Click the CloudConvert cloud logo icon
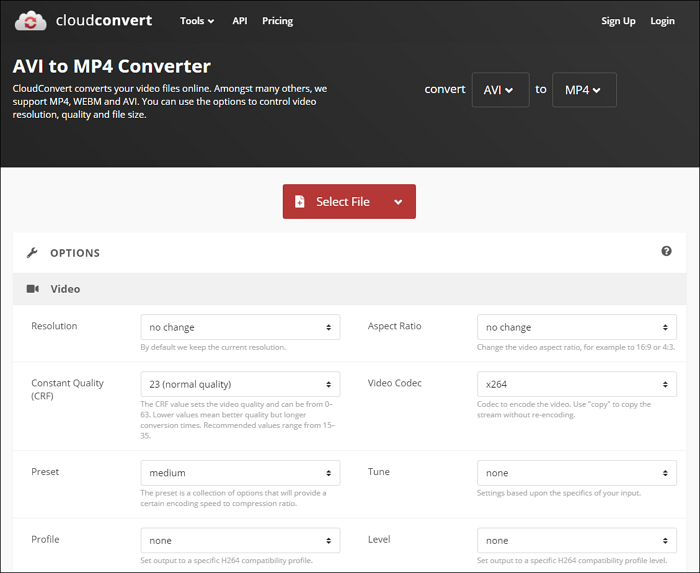The image size is (700, 573). [x=33, y=21]
